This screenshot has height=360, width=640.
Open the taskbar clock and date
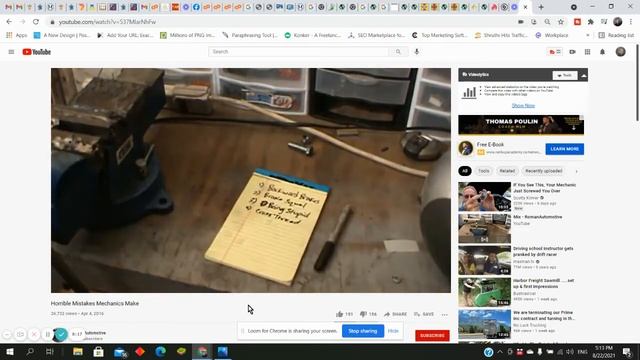(x=603, y=352)
